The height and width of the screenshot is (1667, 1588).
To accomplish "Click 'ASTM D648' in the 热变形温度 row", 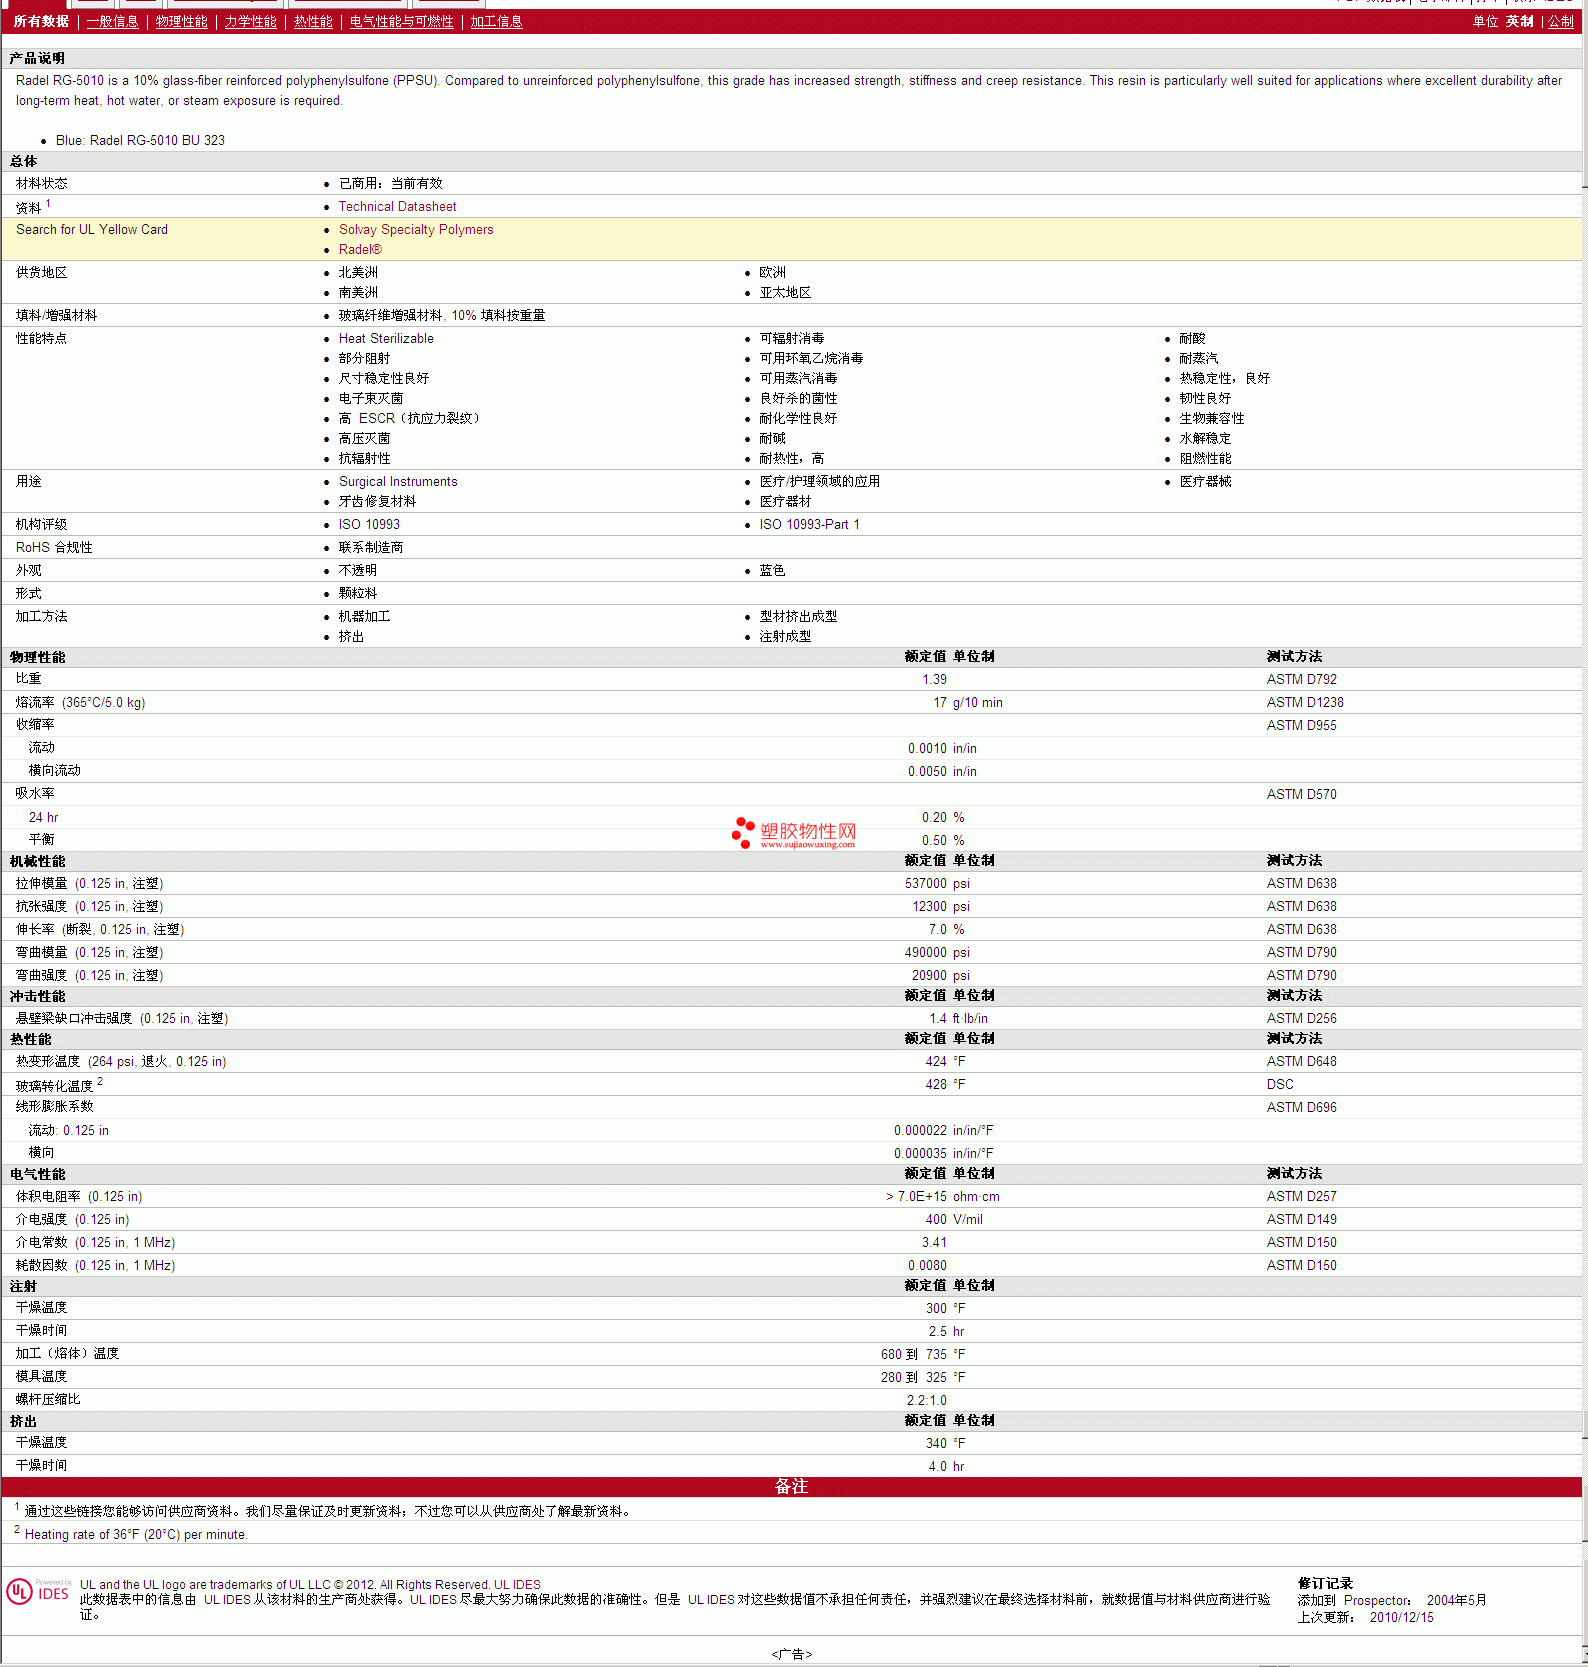I will click(x=1301, y=1061).
